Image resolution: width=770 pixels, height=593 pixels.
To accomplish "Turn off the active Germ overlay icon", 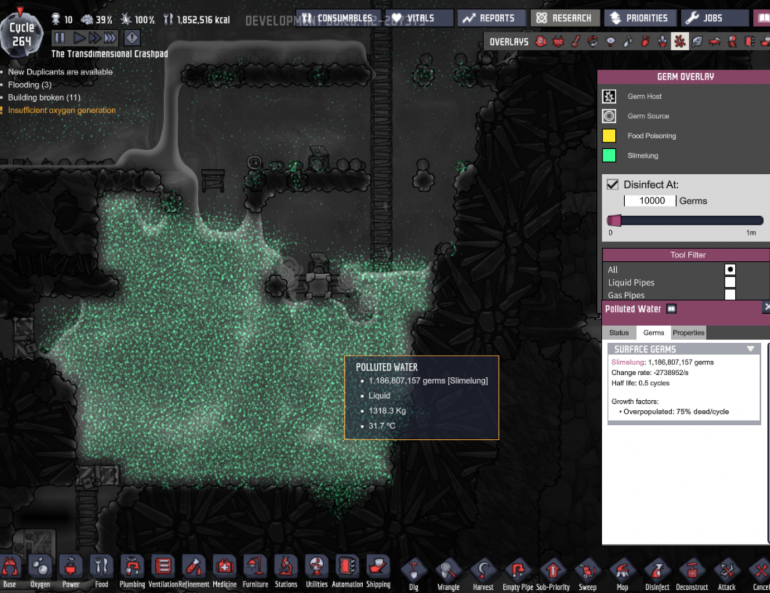I will 680,42.
